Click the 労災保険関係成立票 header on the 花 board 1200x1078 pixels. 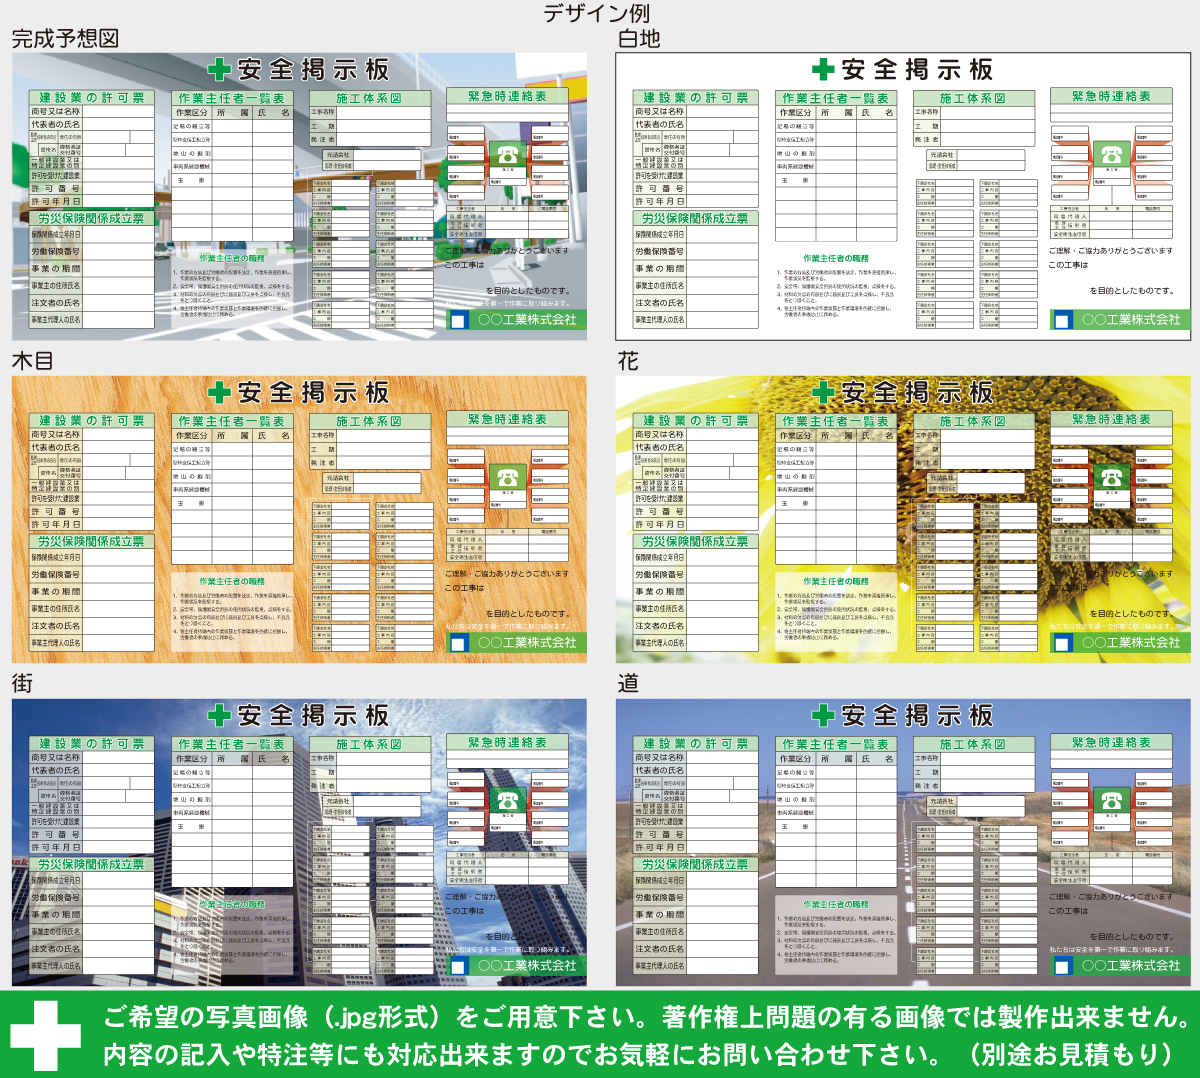[695, 541]
